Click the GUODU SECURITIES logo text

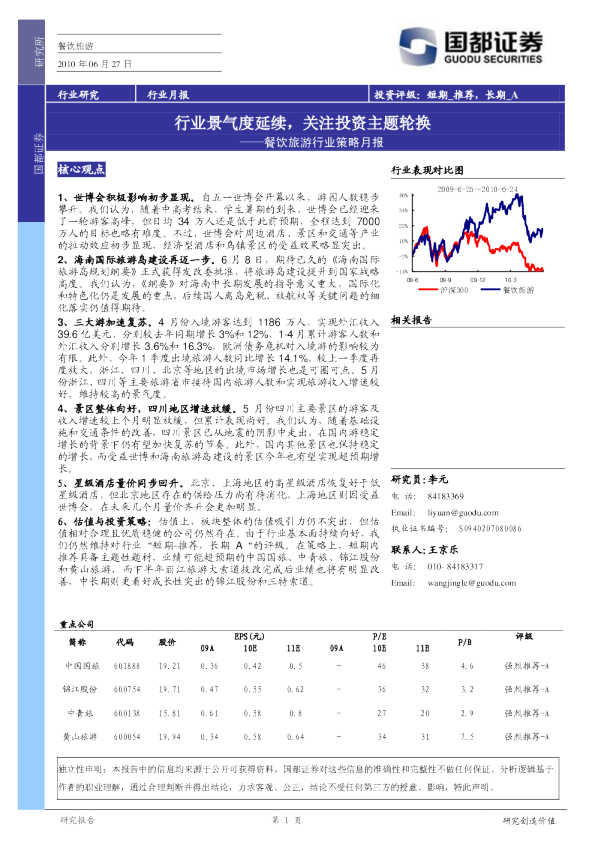pos(493,59)
